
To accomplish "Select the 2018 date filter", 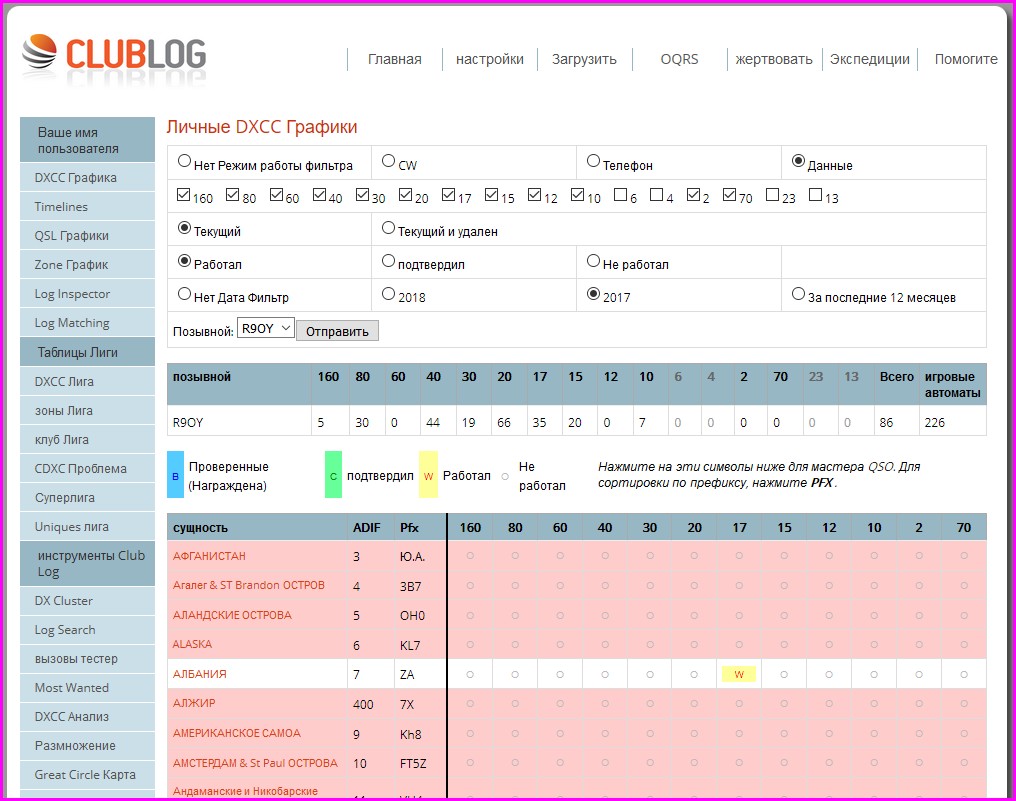I will tap(389, 294).
